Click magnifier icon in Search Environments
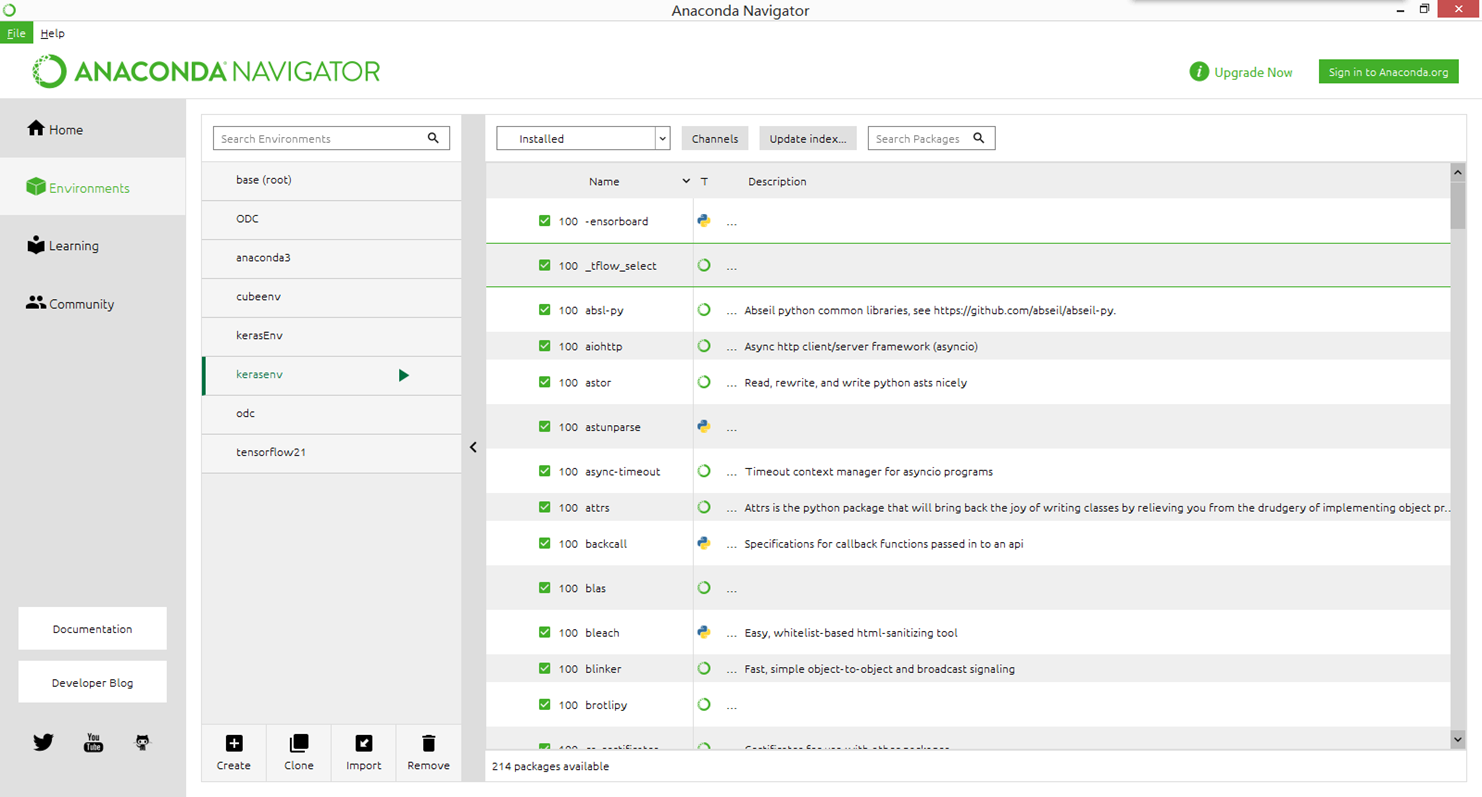This screenshot has height=797, width=1482. 433,138
